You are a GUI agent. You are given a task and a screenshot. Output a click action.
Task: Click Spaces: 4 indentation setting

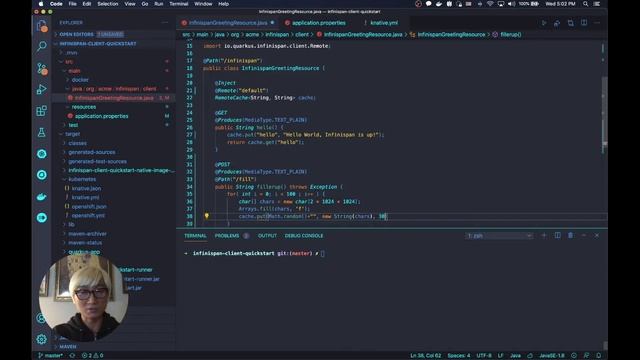tap(458, 356)
